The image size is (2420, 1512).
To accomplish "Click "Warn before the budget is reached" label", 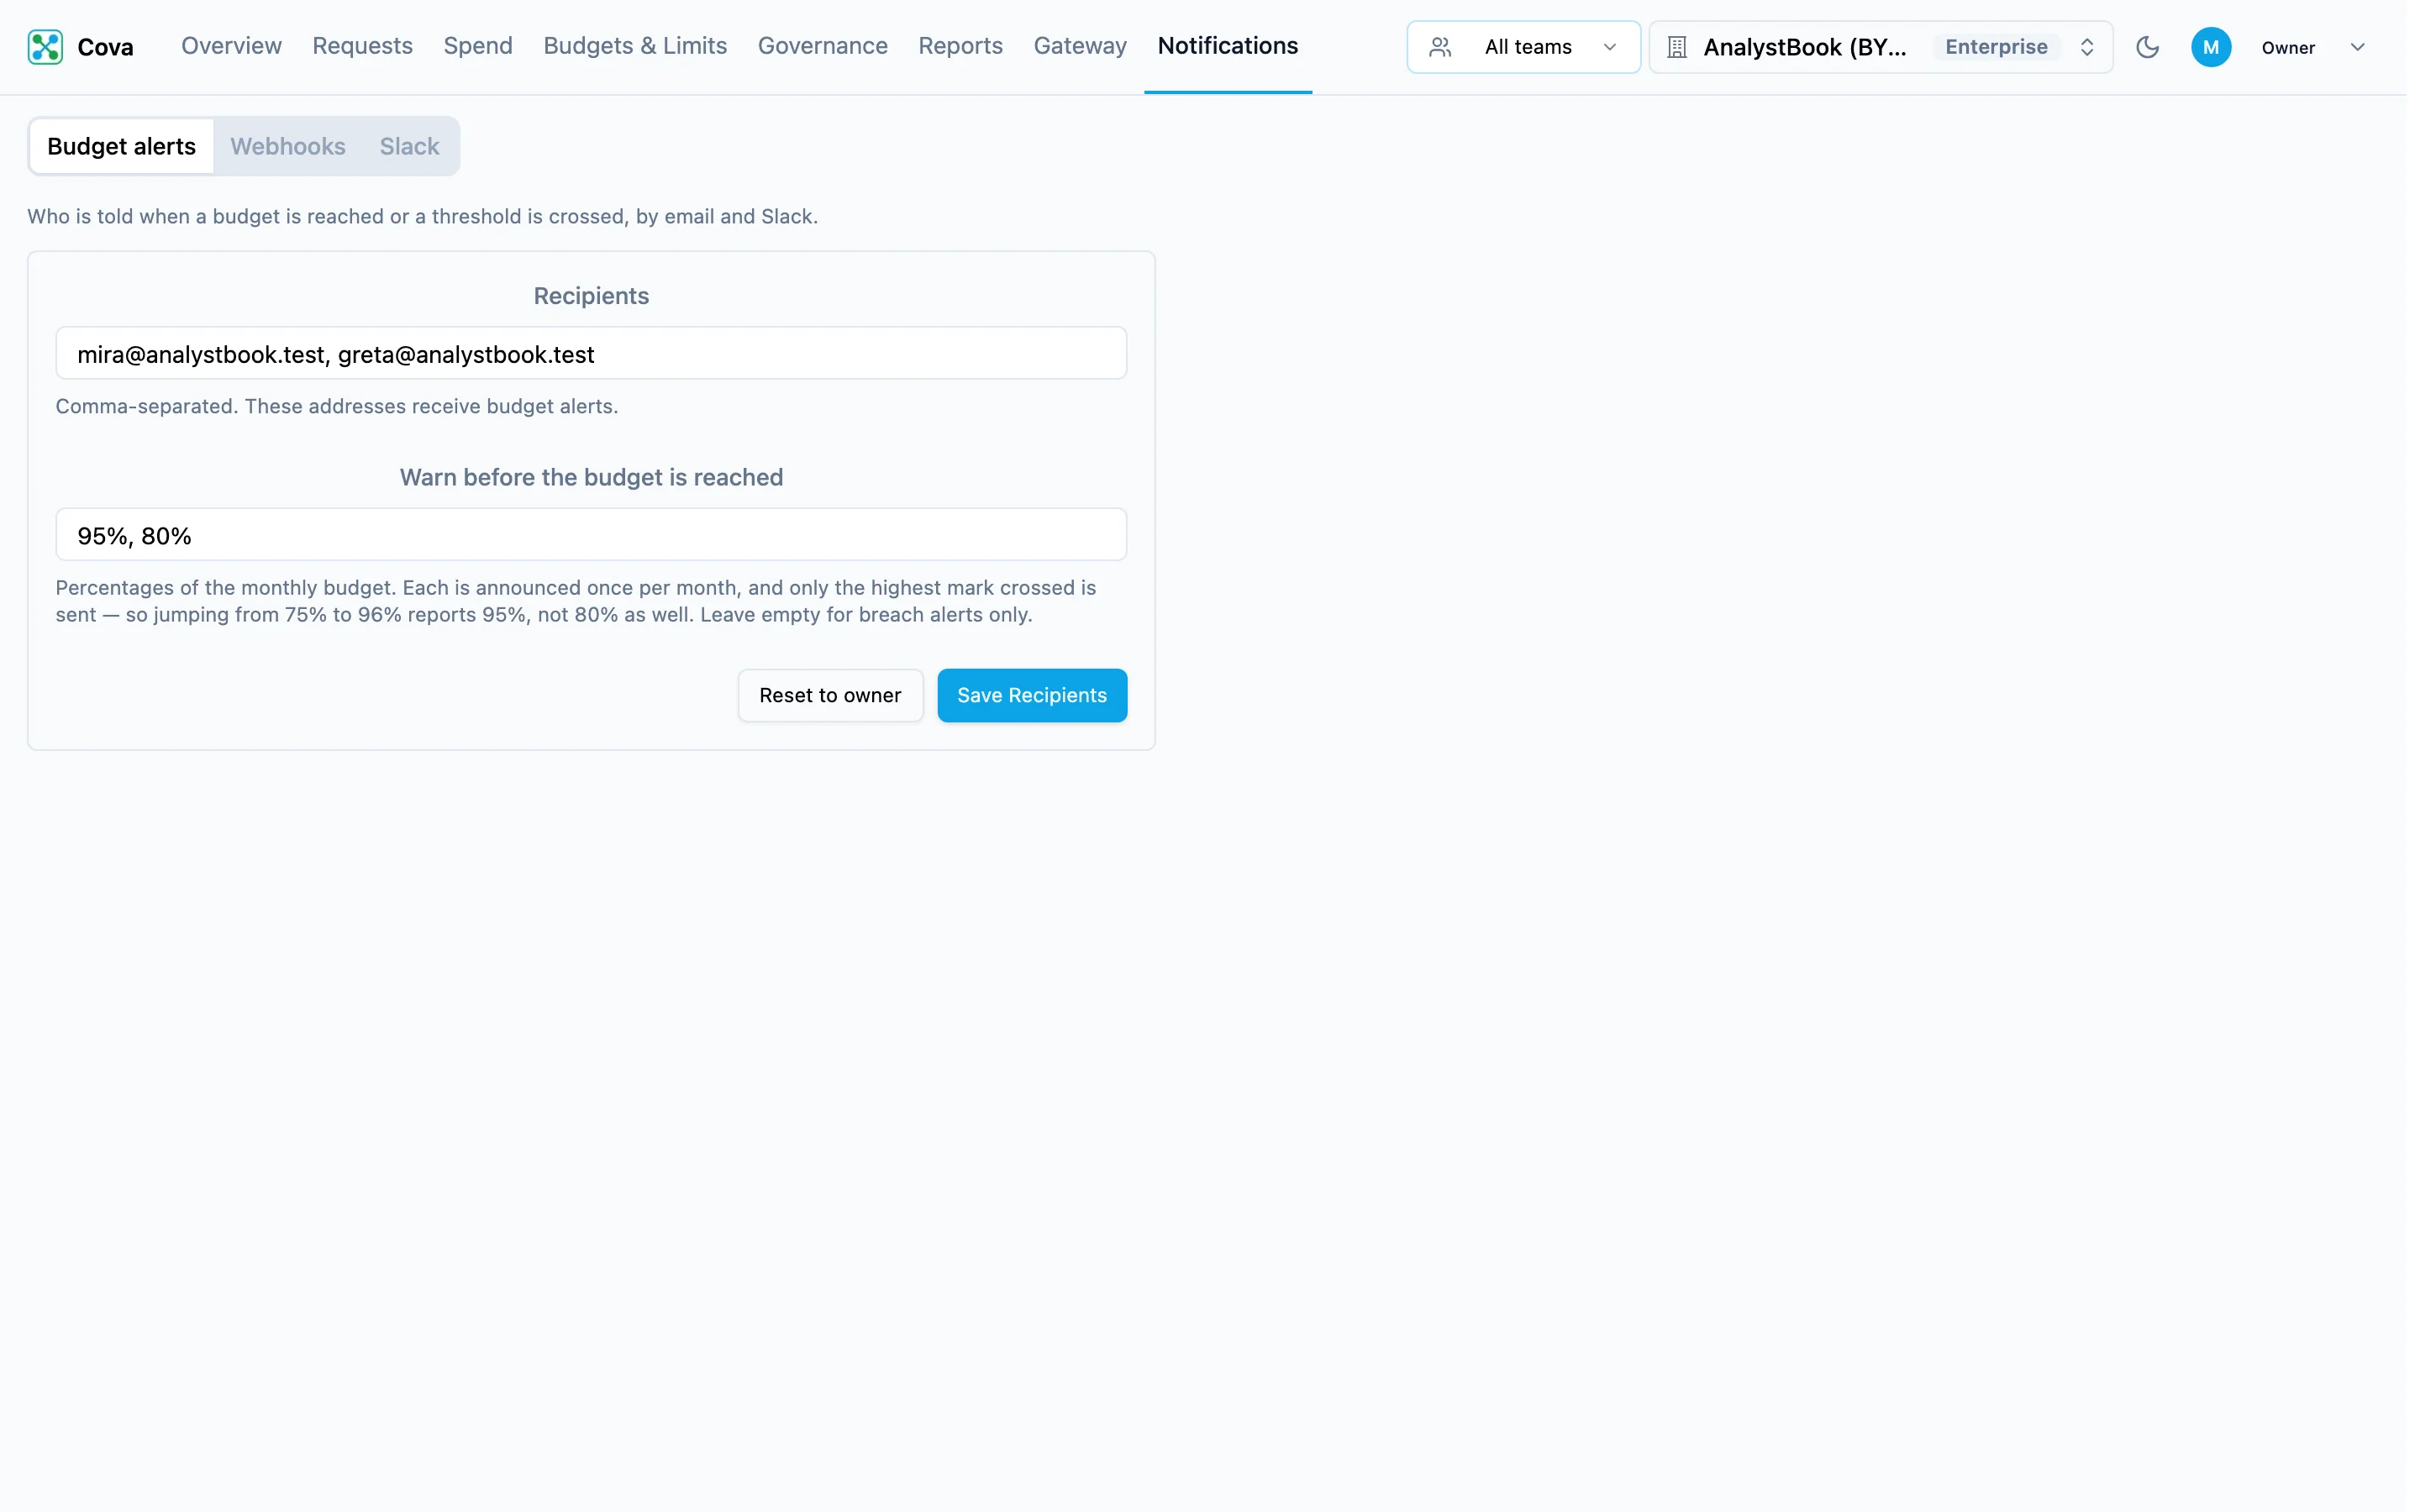I will pos(591,477).
